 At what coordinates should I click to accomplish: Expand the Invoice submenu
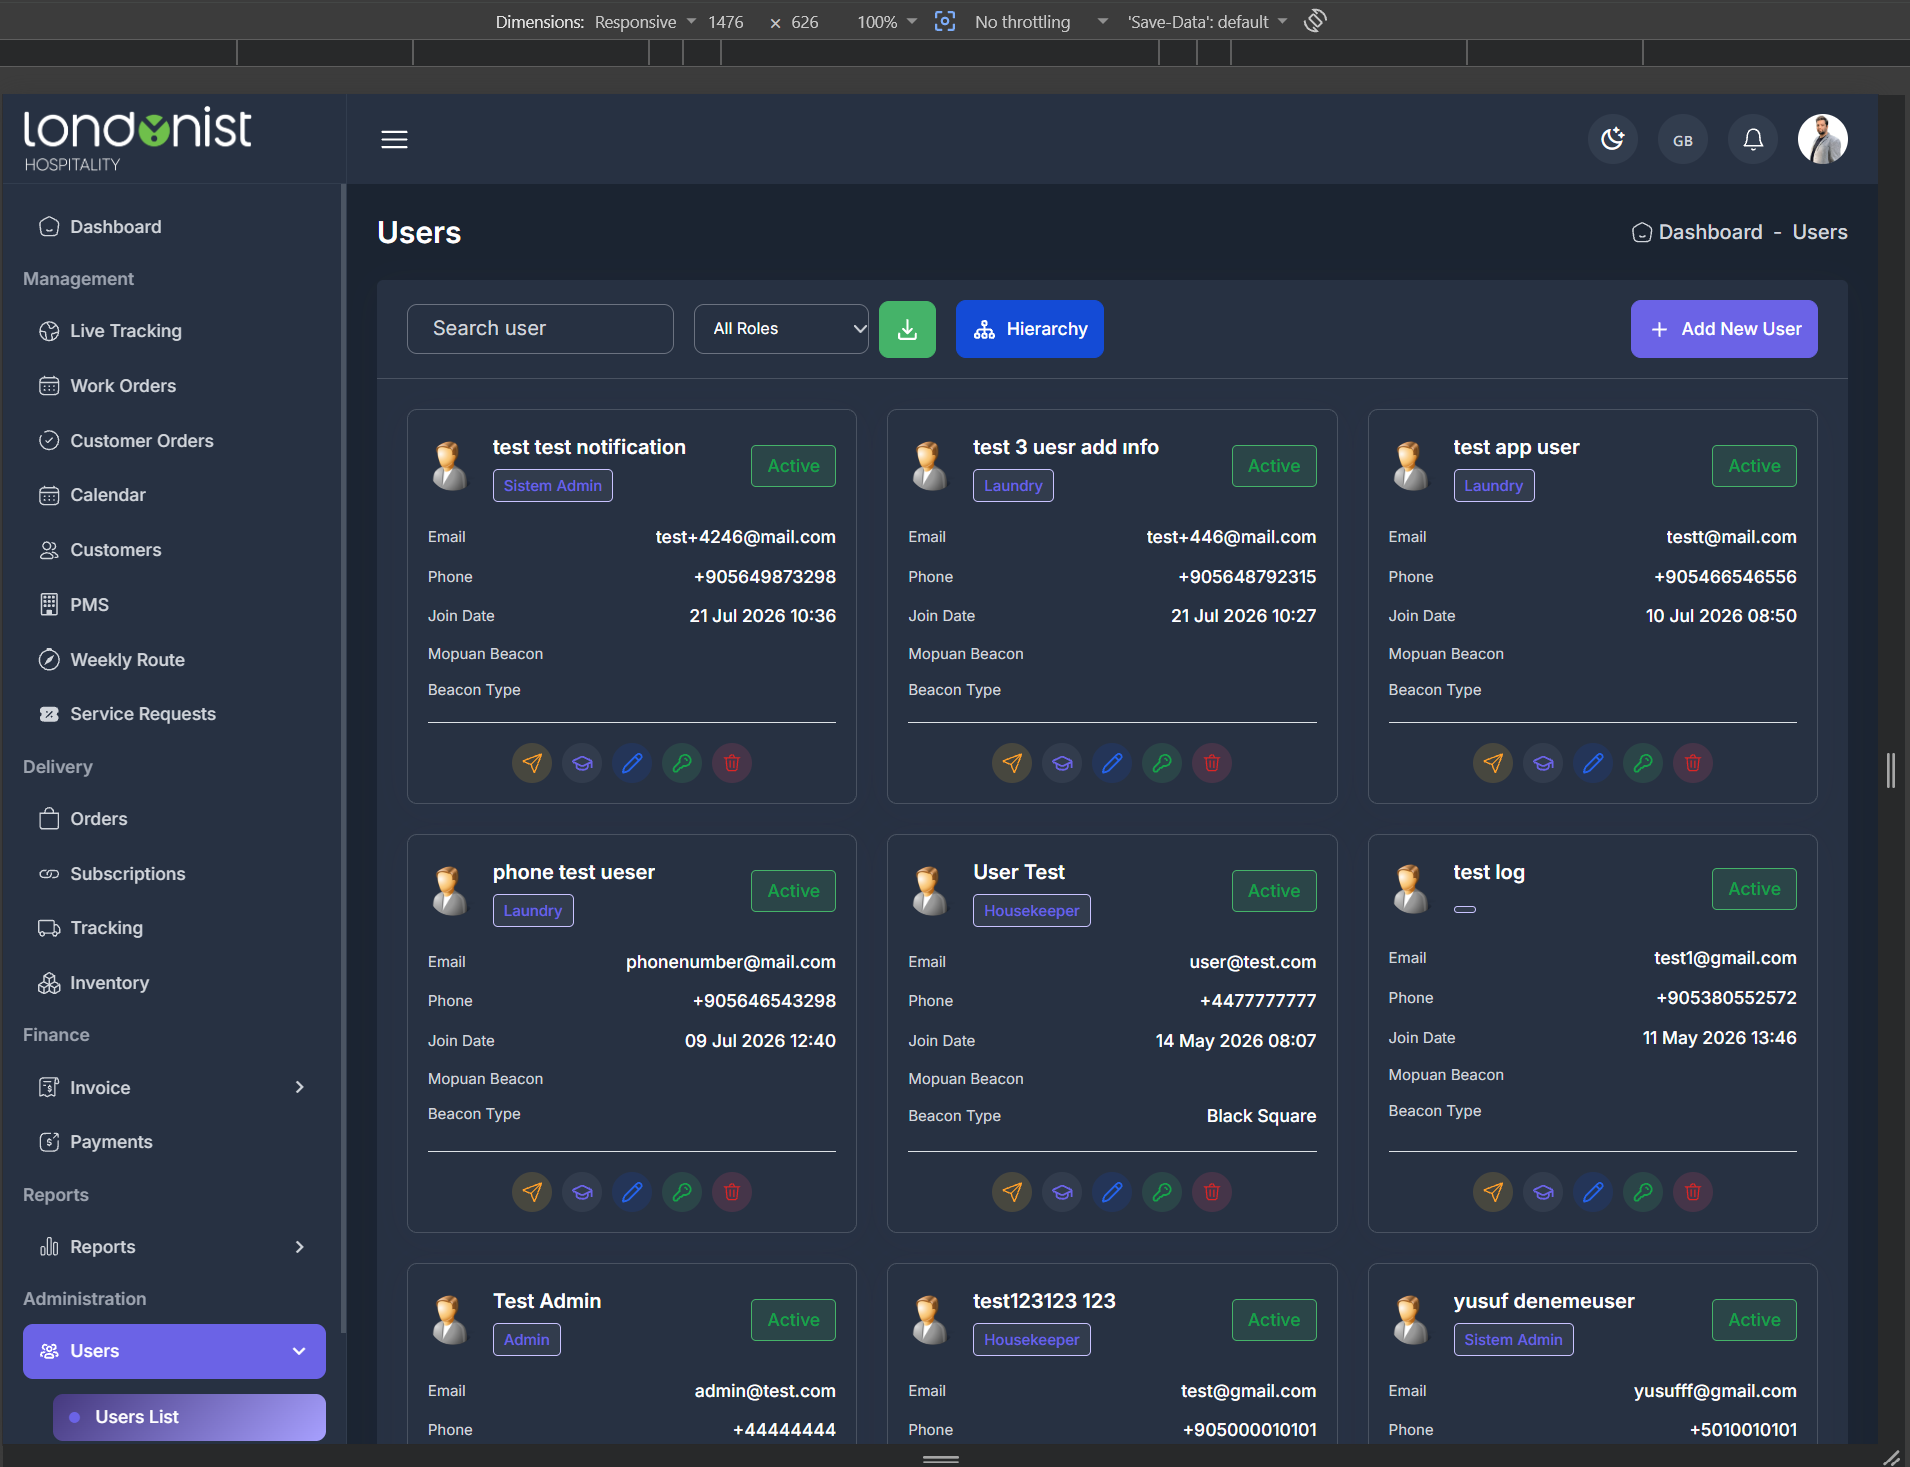pos(174,1088)
